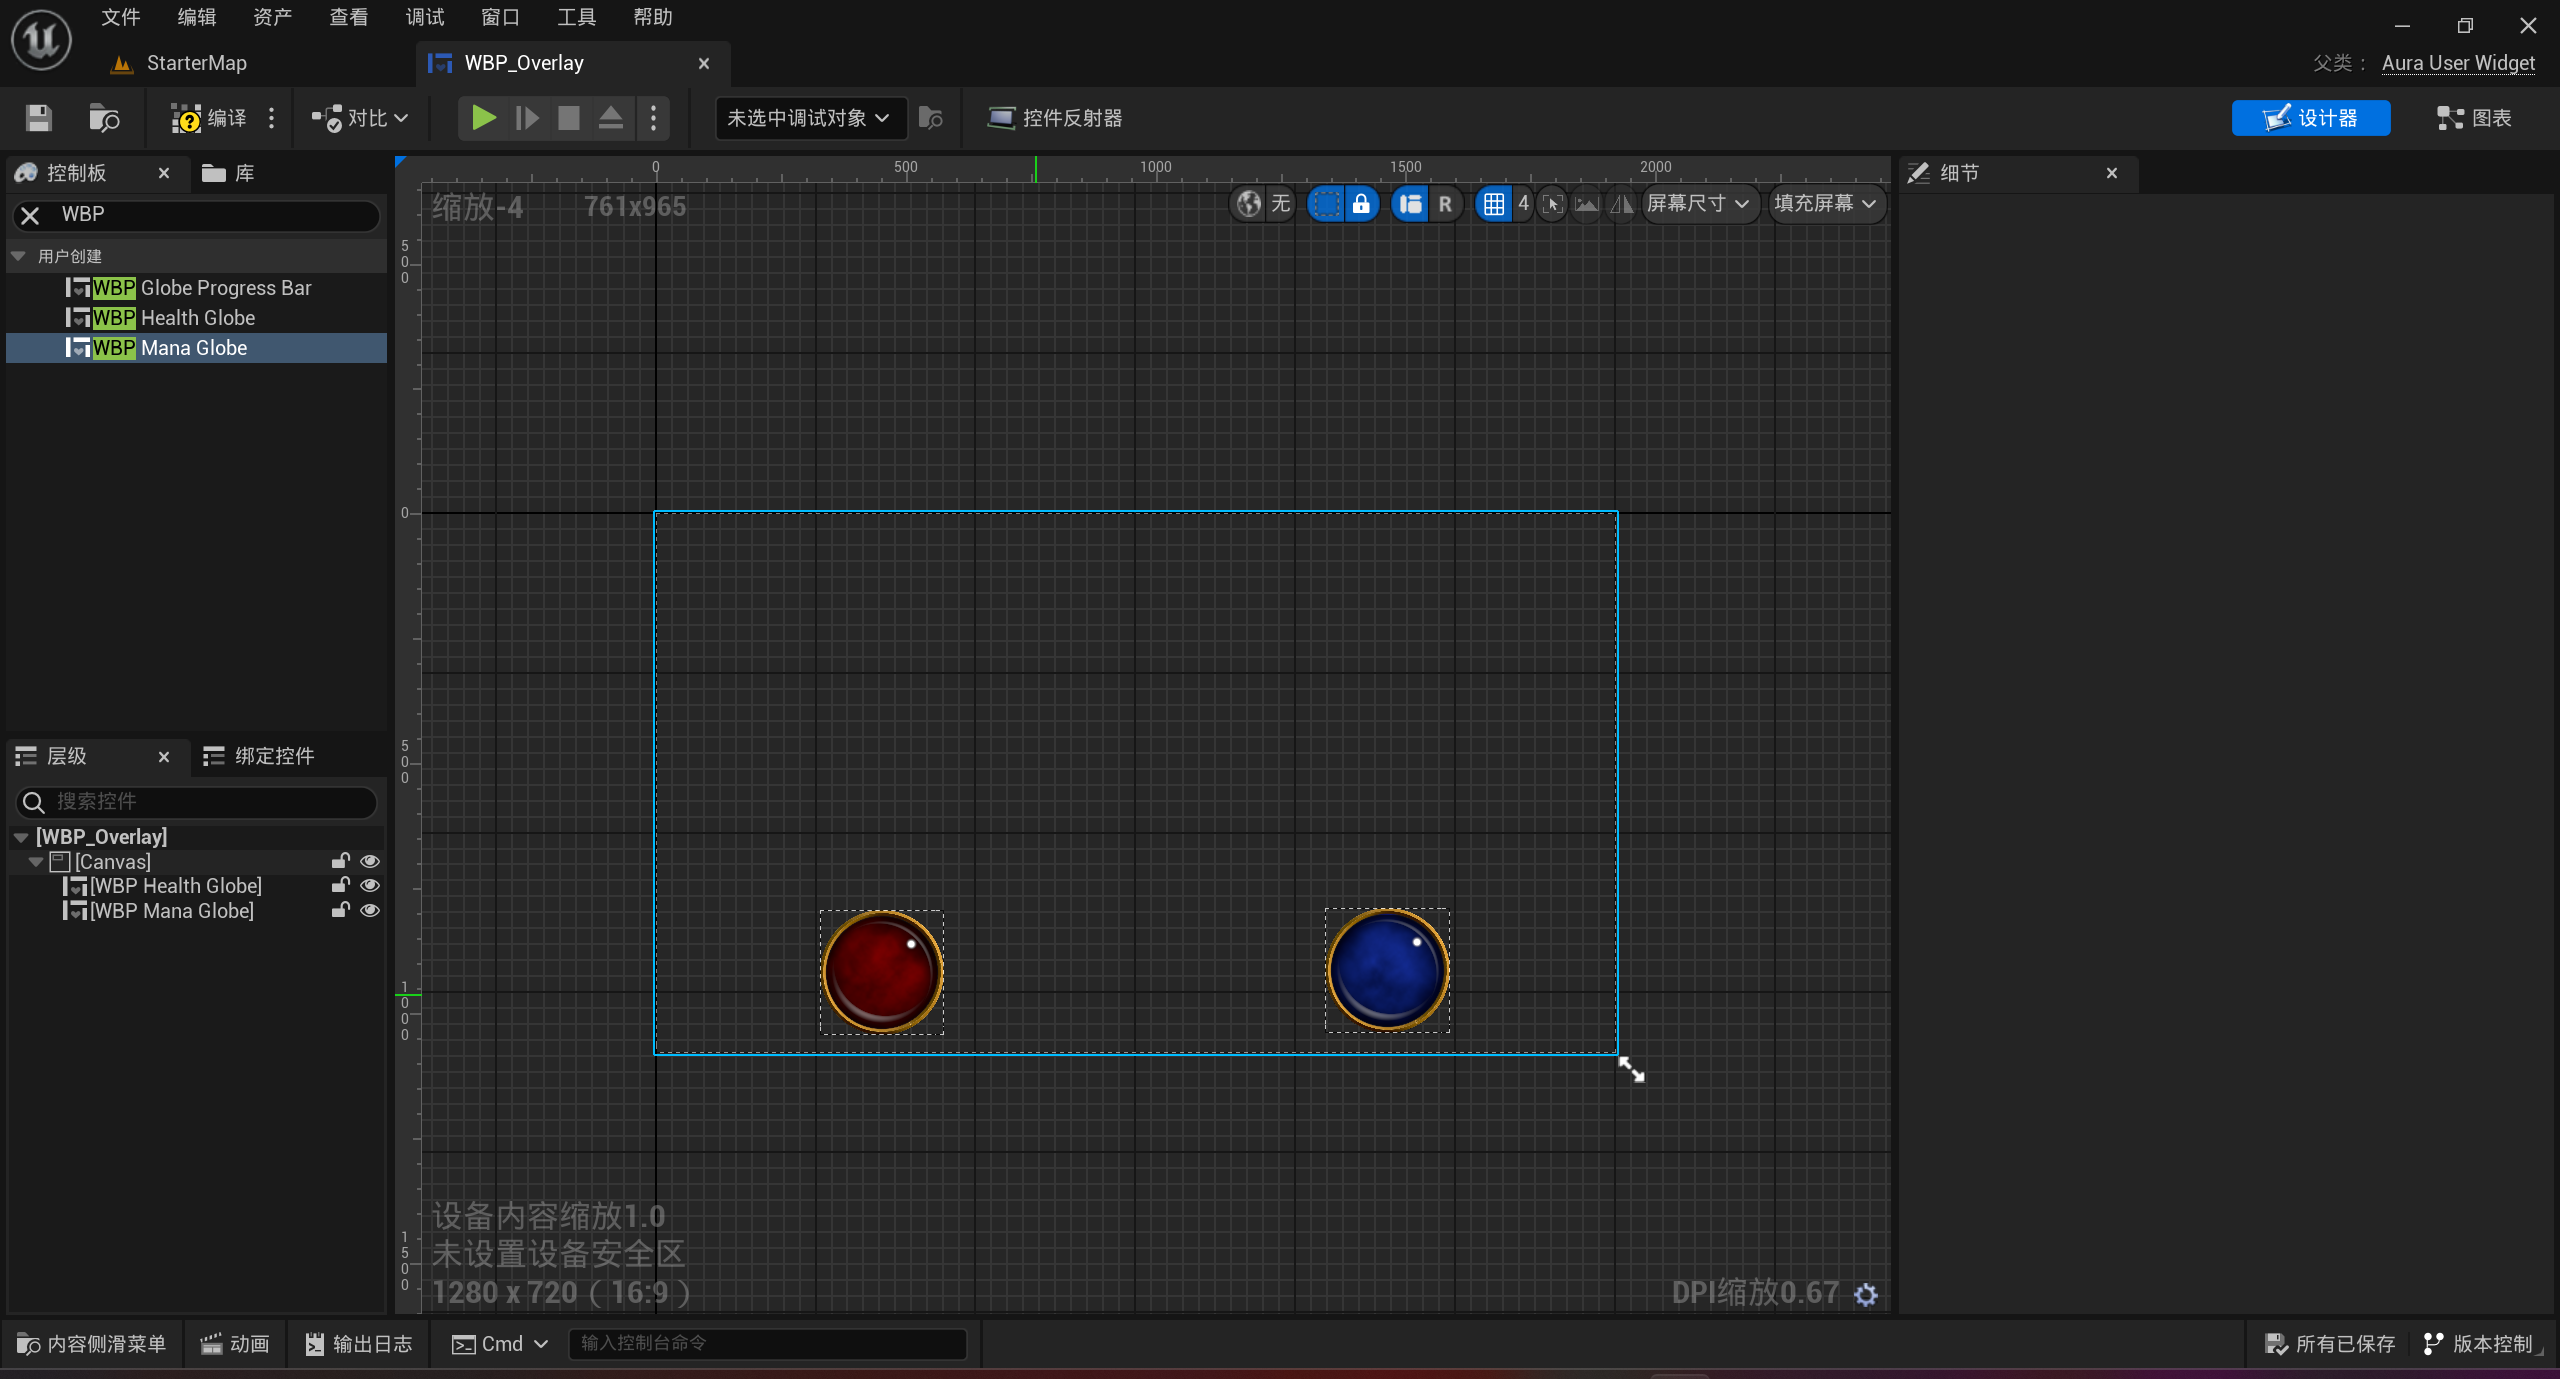The height and width of the screenshot is (1379, 2560).
Task: Switch to the StarterMap tab
Action: pyautogui.click(x=196, y=63)
